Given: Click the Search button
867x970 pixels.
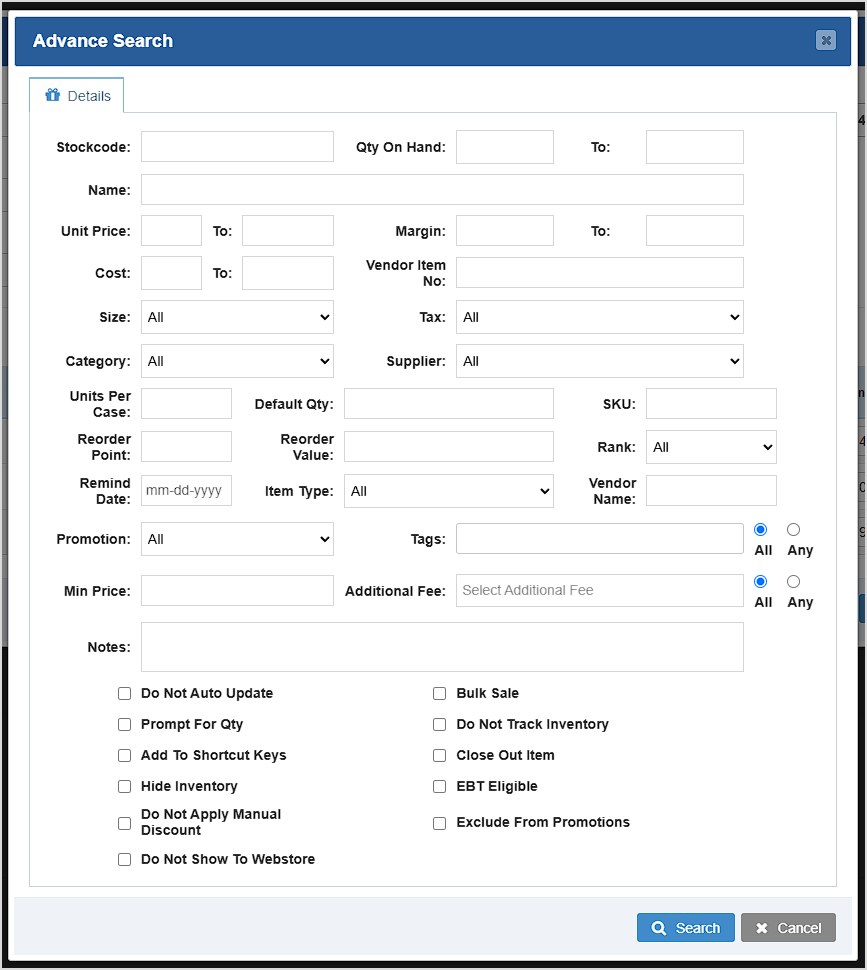Looking at the screenshot, I should (686, 927).
